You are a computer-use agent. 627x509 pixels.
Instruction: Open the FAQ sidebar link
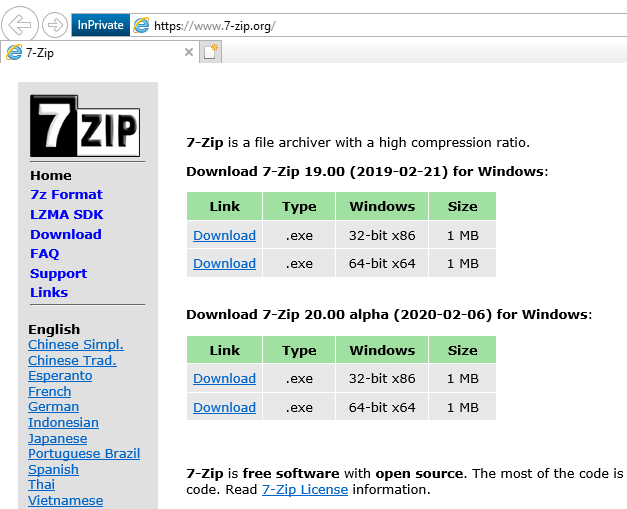pos(45,254)
